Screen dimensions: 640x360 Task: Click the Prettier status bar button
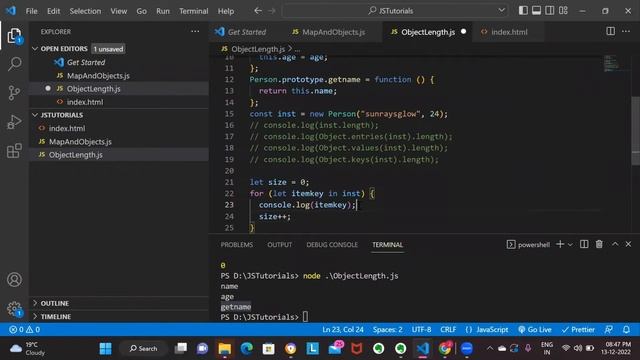click(x=578, y=329)
